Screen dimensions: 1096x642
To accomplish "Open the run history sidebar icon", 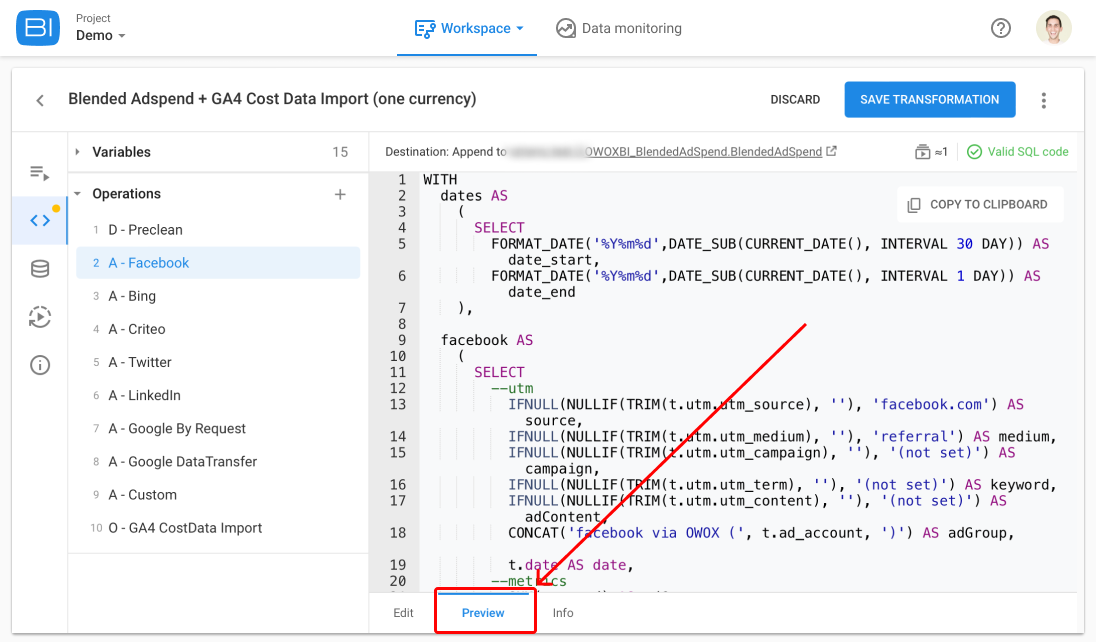I will point(40,317).
